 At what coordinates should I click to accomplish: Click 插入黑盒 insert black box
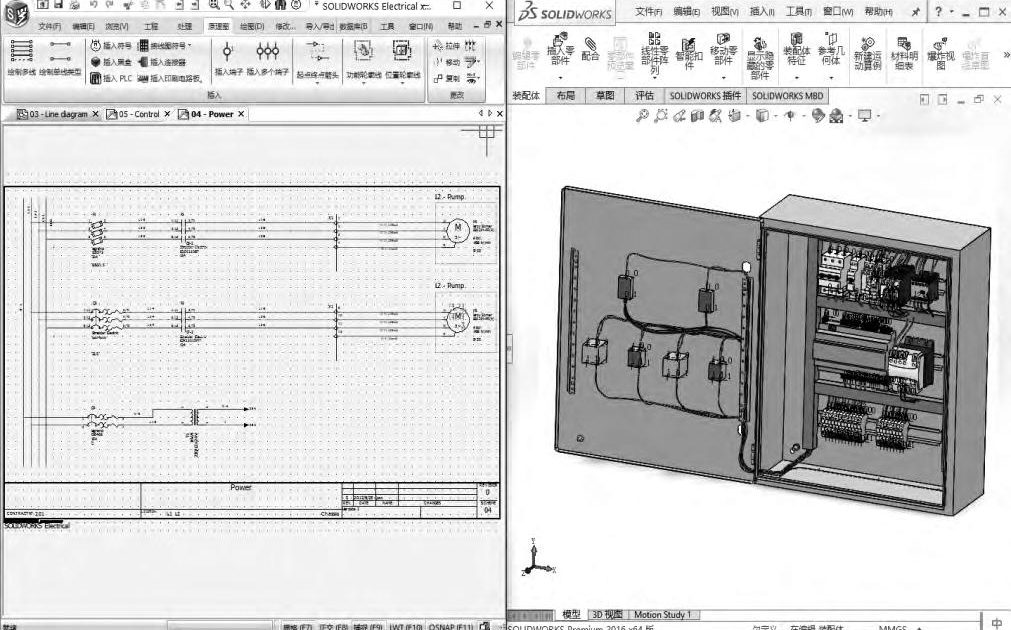(x=111, y=62)
